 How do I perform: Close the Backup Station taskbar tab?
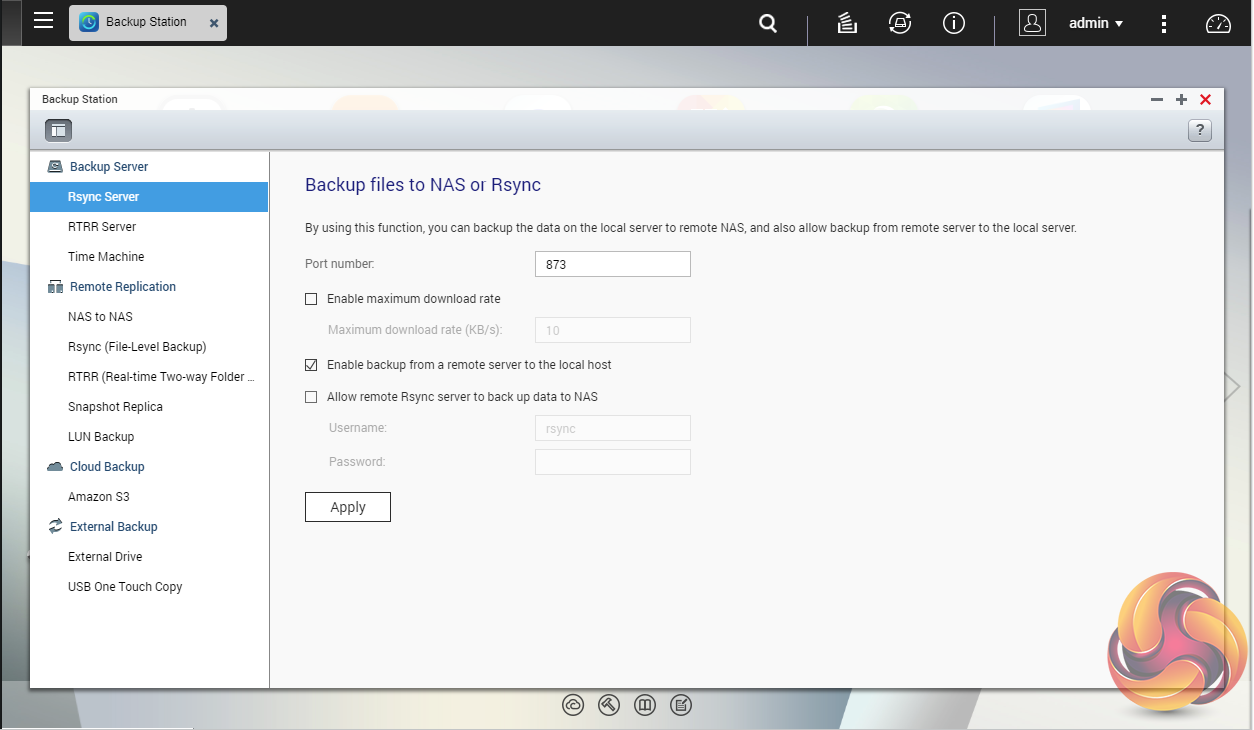tap(213, 23)
